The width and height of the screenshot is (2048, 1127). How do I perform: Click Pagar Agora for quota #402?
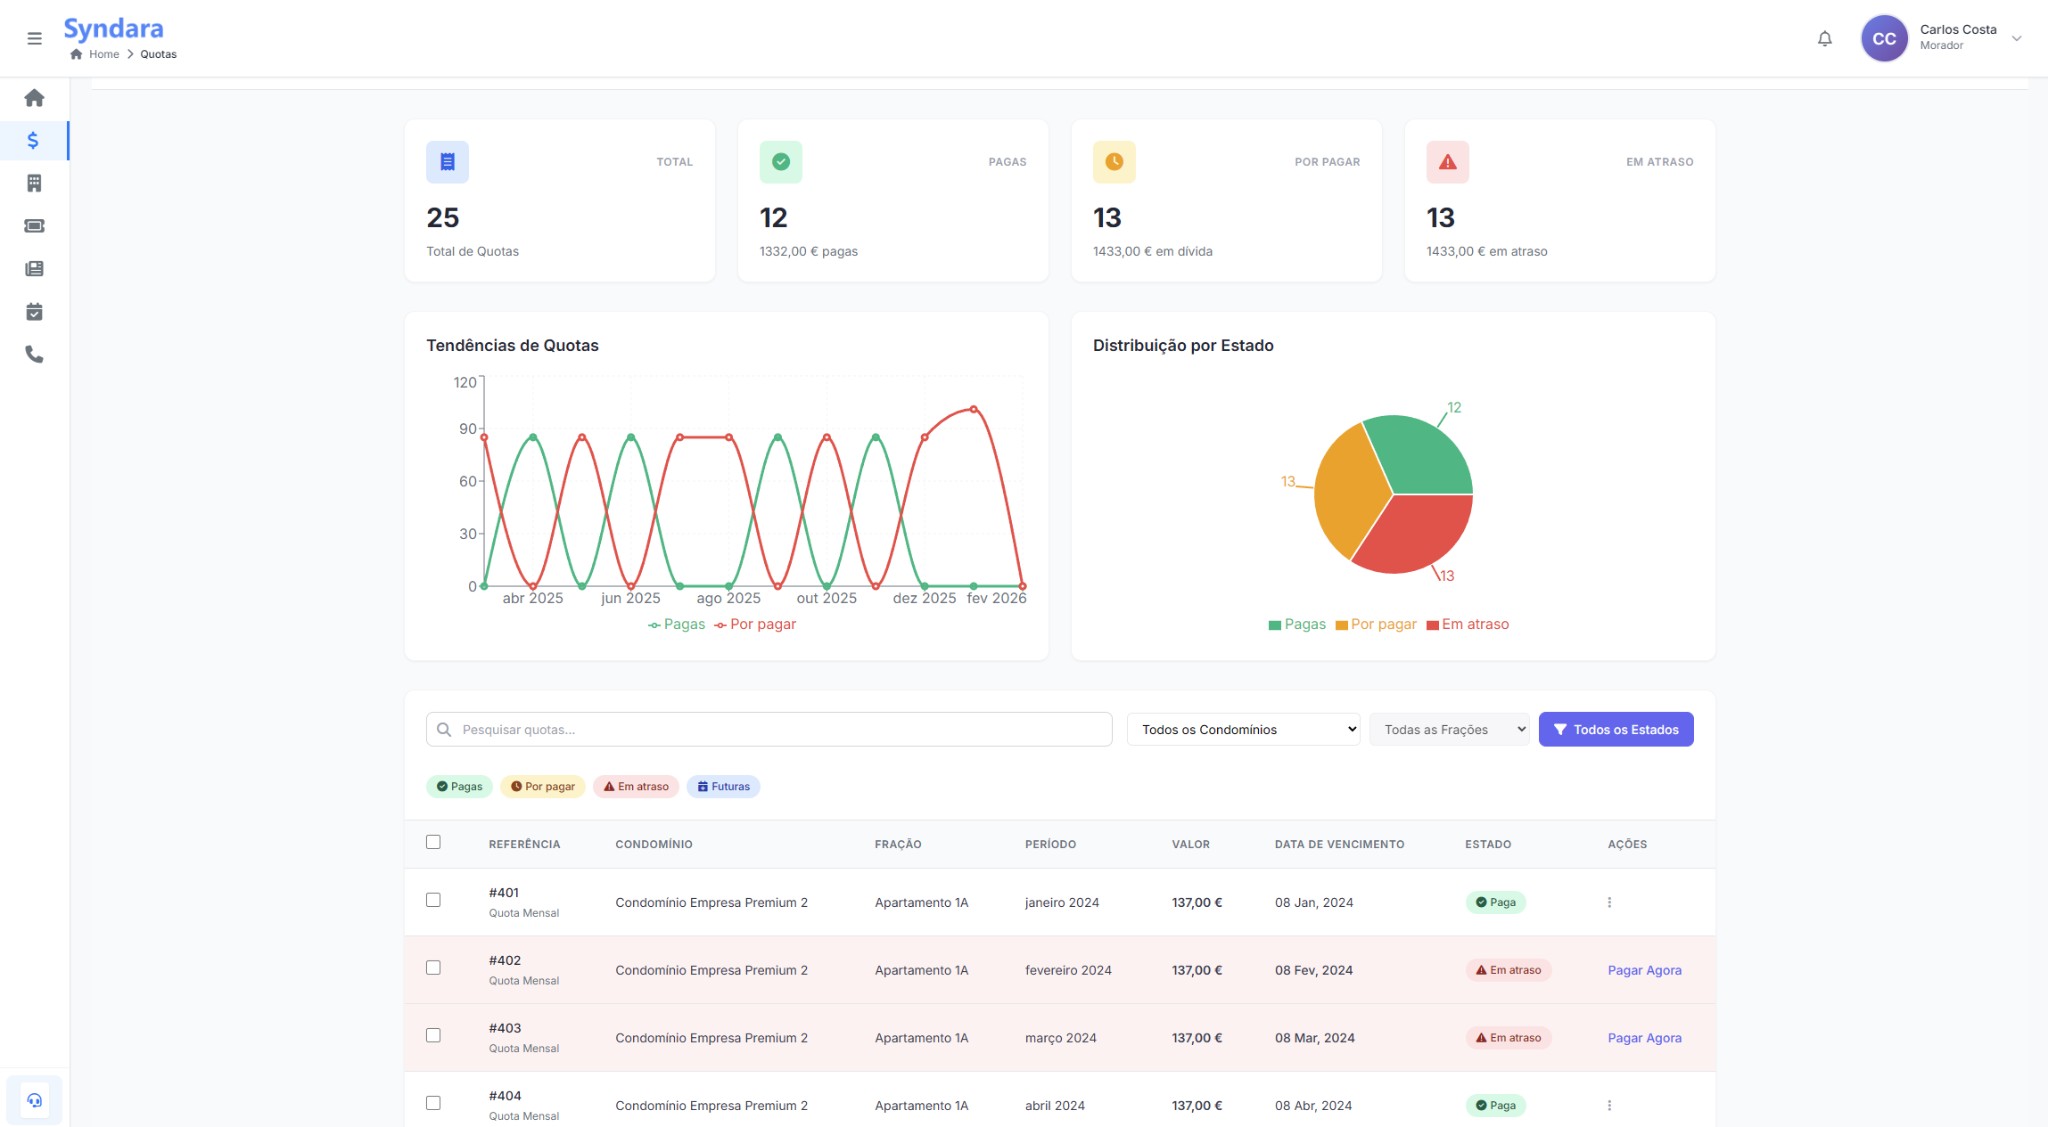tap(1644, 970)
